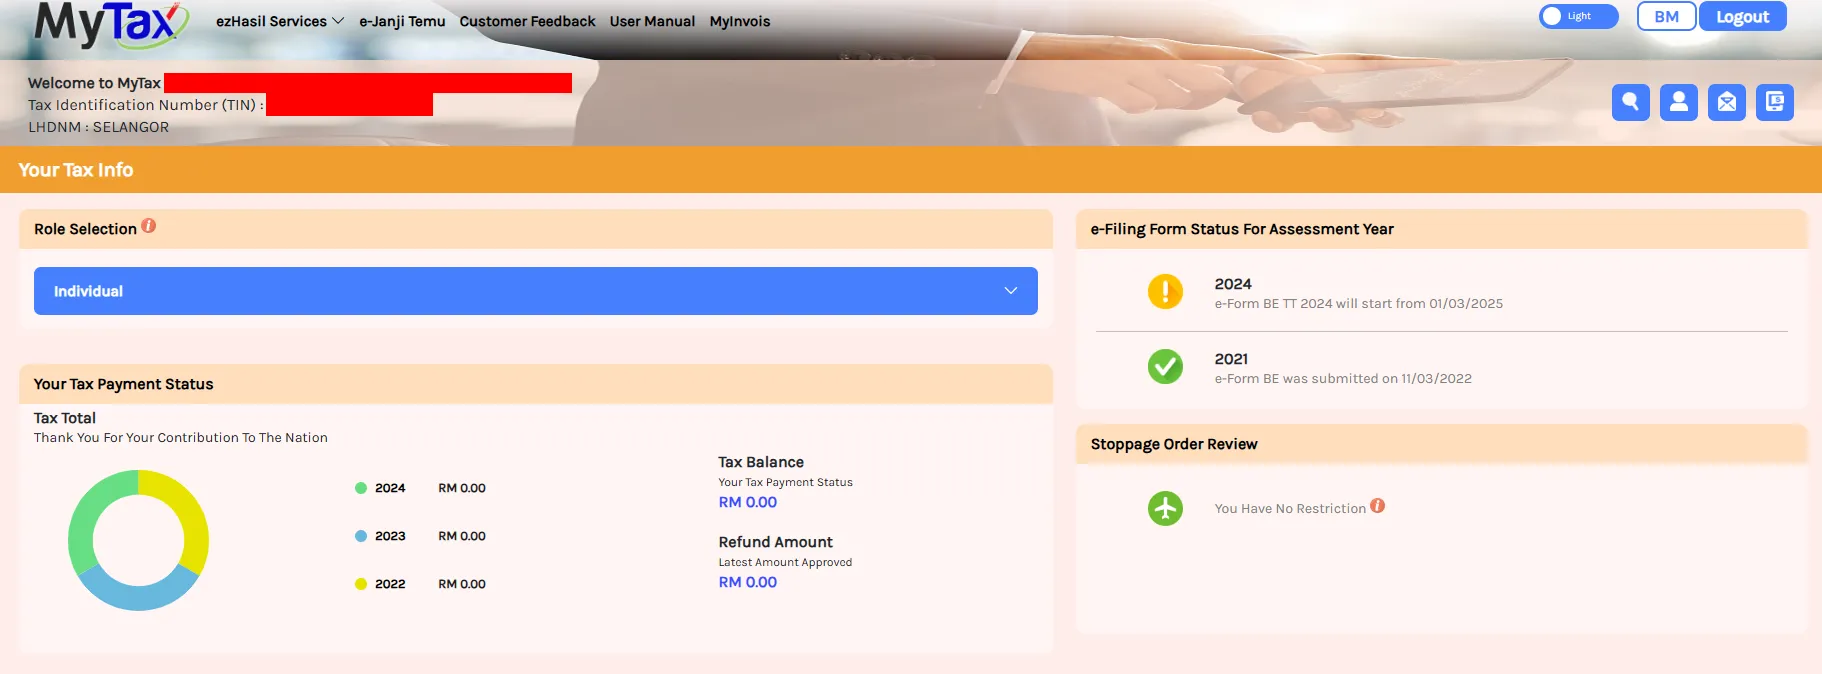The height and width of the screenshot is (674, 1822).
Task: Open the user profile icon button
Action: click(1678, 102)
